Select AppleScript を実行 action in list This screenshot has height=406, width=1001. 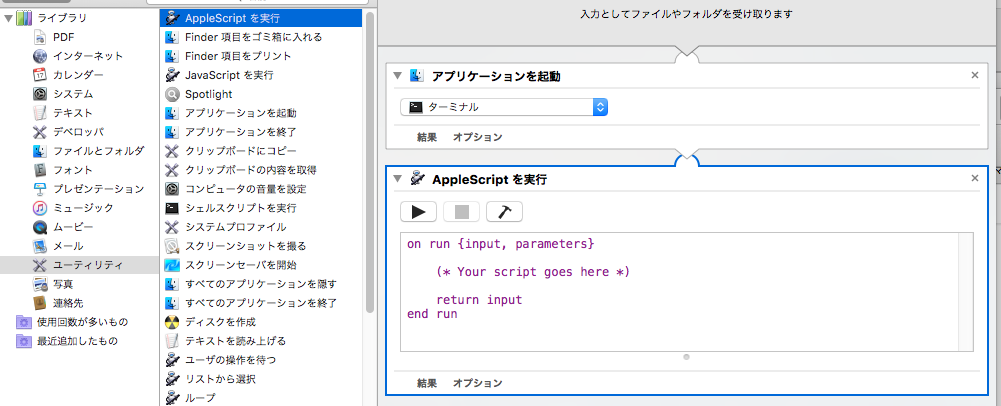(261, 18)
